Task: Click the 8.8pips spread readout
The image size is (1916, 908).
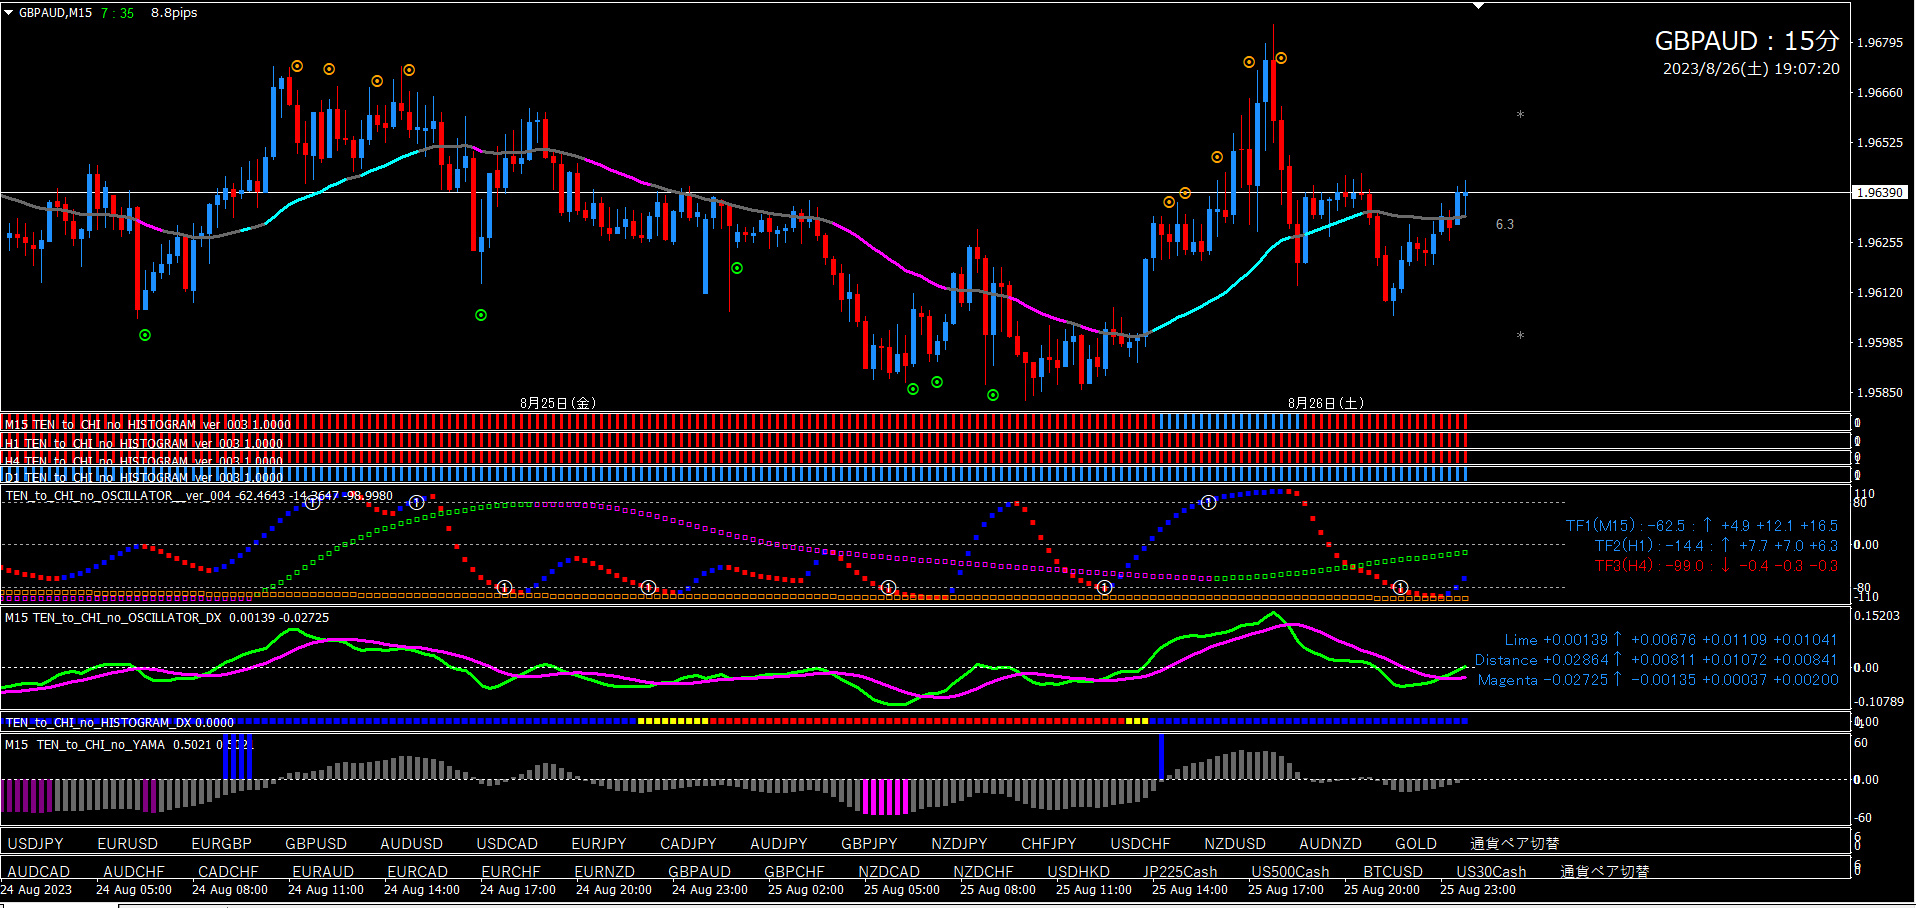Action: (174, 13)
